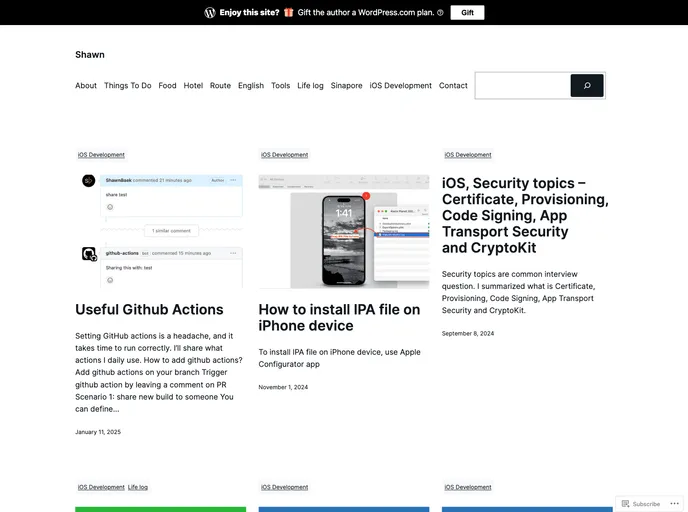
Task: Click 'Enjoy this site?' banner text
Action: [x=249, y=13]
